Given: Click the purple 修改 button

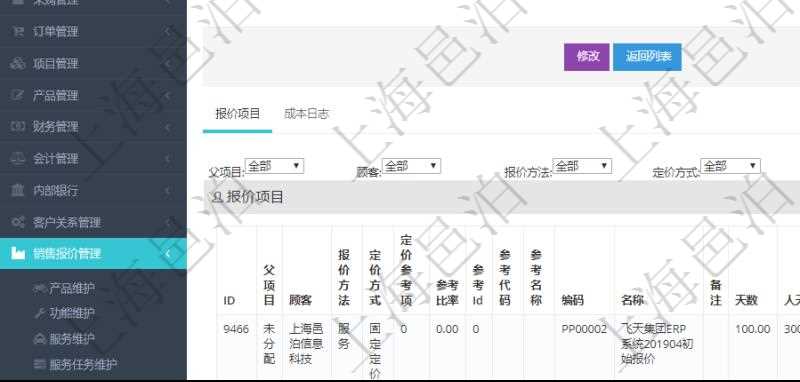Looking at the screenshot, I should pos(587,57).
